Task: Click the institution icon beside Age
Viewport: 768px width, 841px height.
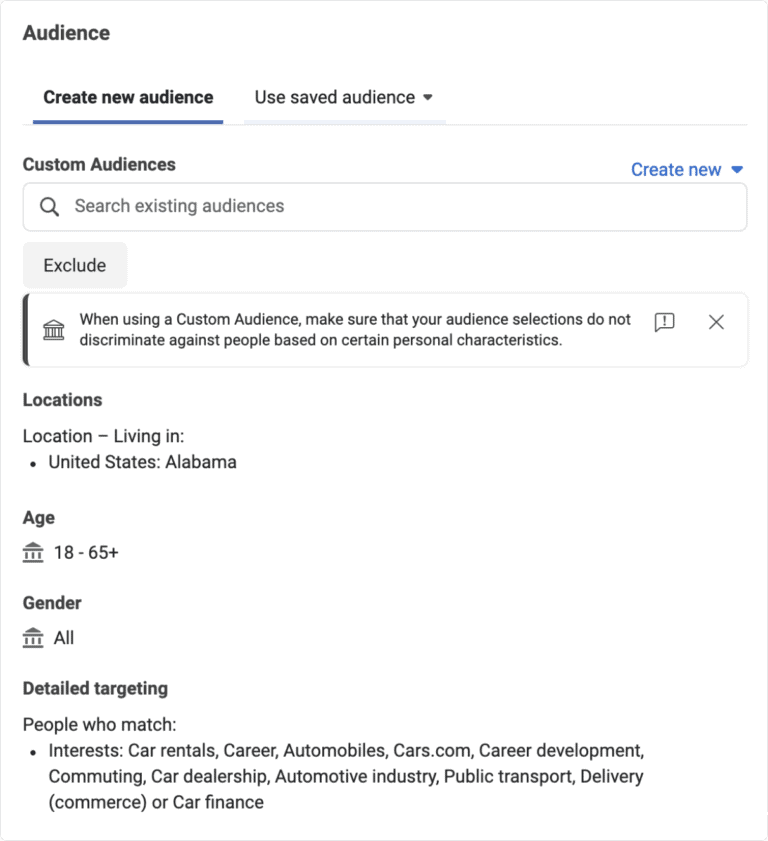Action: [33, 552]
